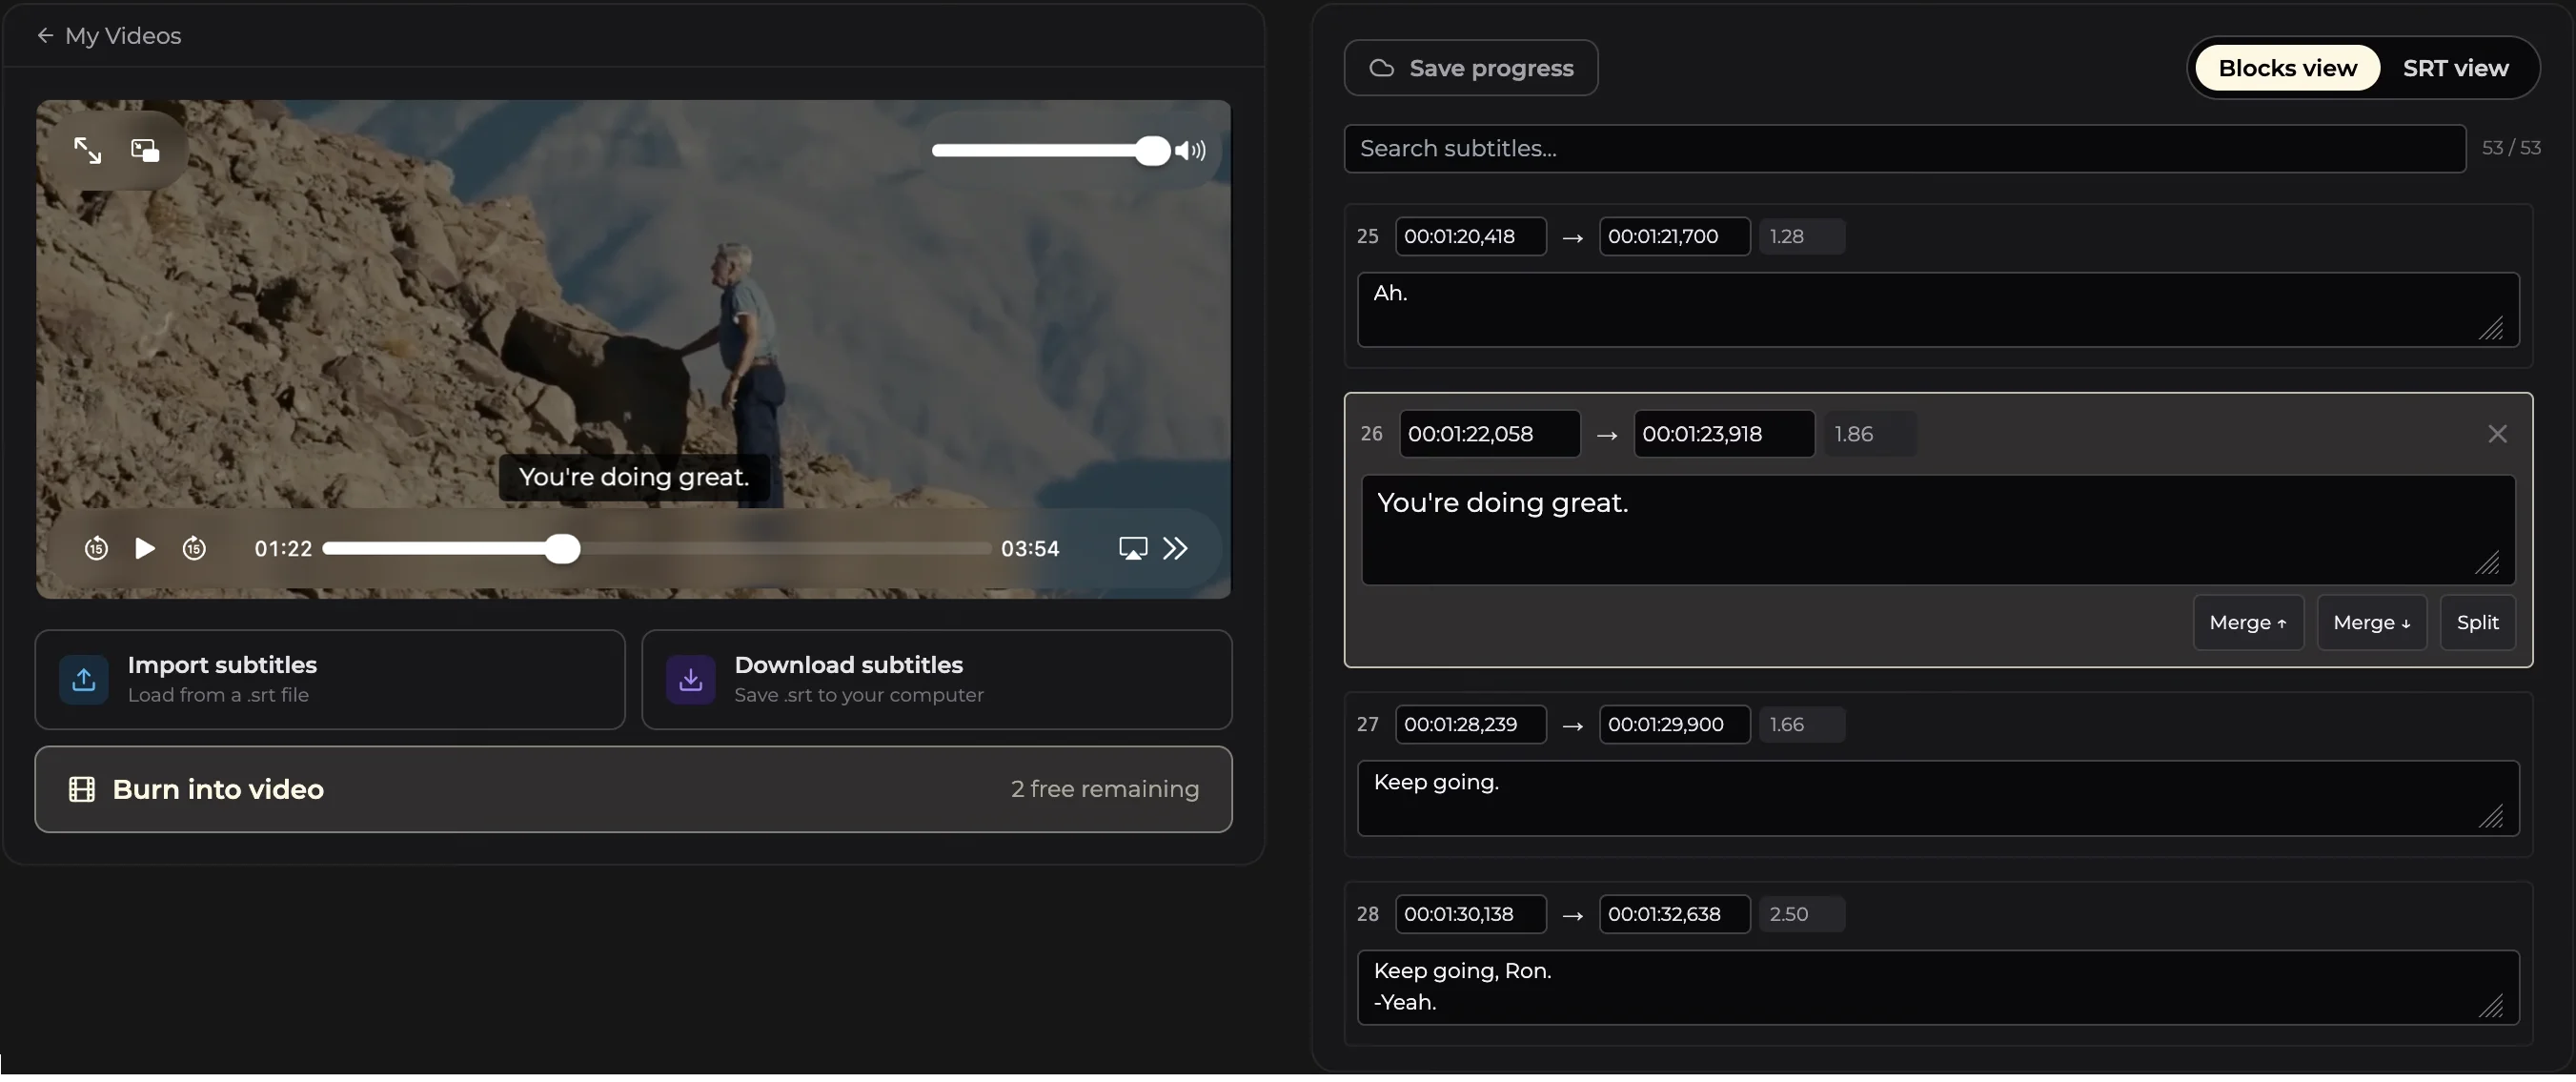Viewport: 2576px width, 1082px height.
Task: Play the video with the play button
Action: (144, 548)
